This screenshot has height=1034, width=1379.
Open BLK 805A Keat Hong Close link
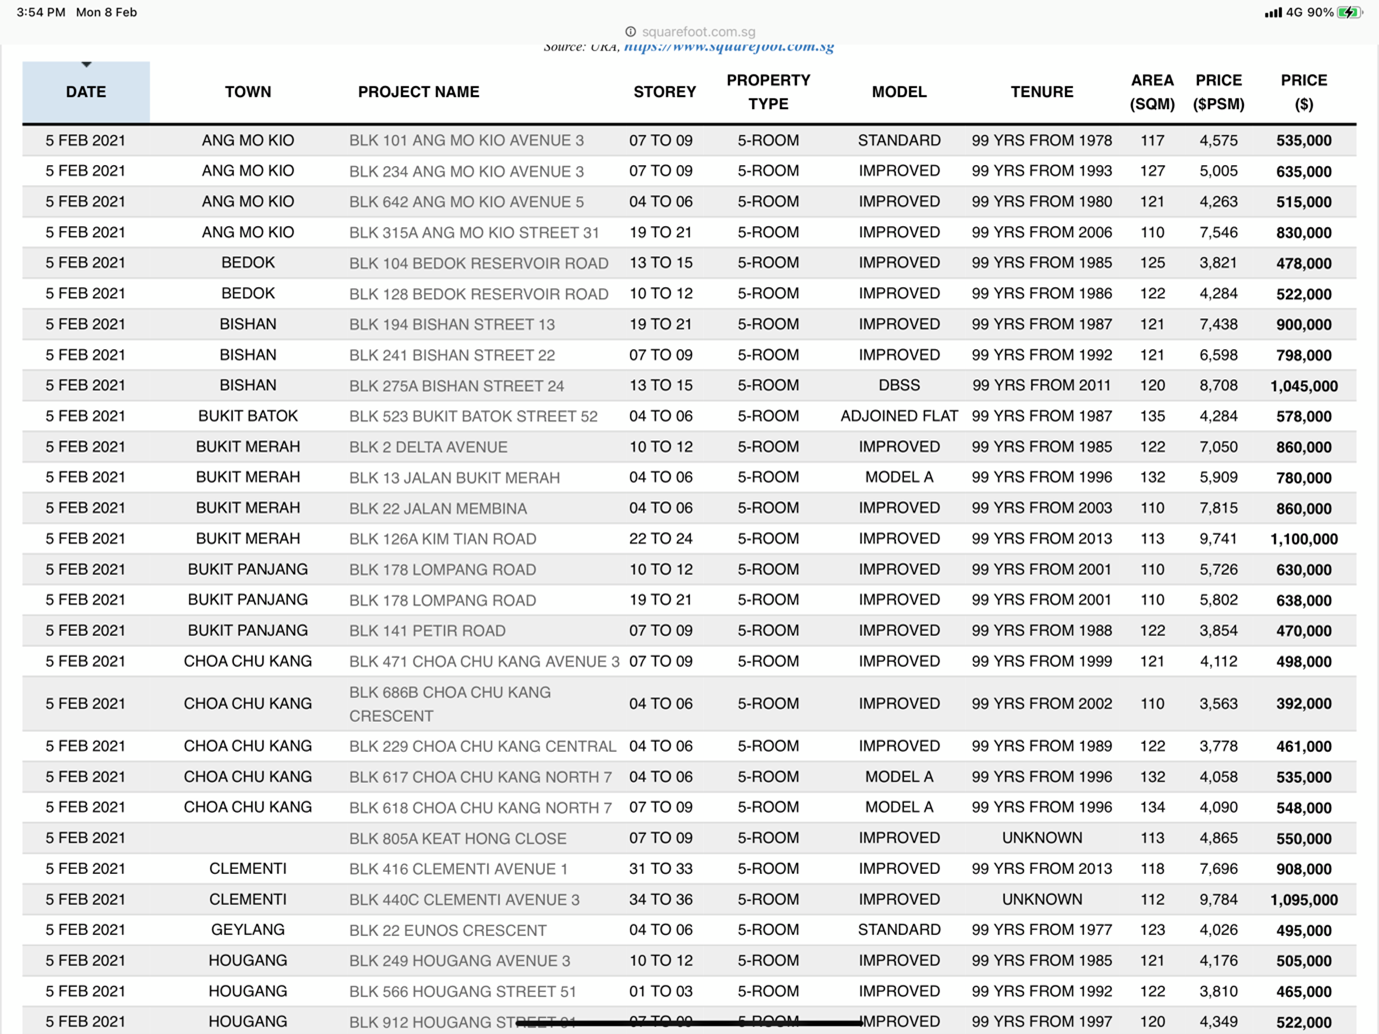click(457, 839)
